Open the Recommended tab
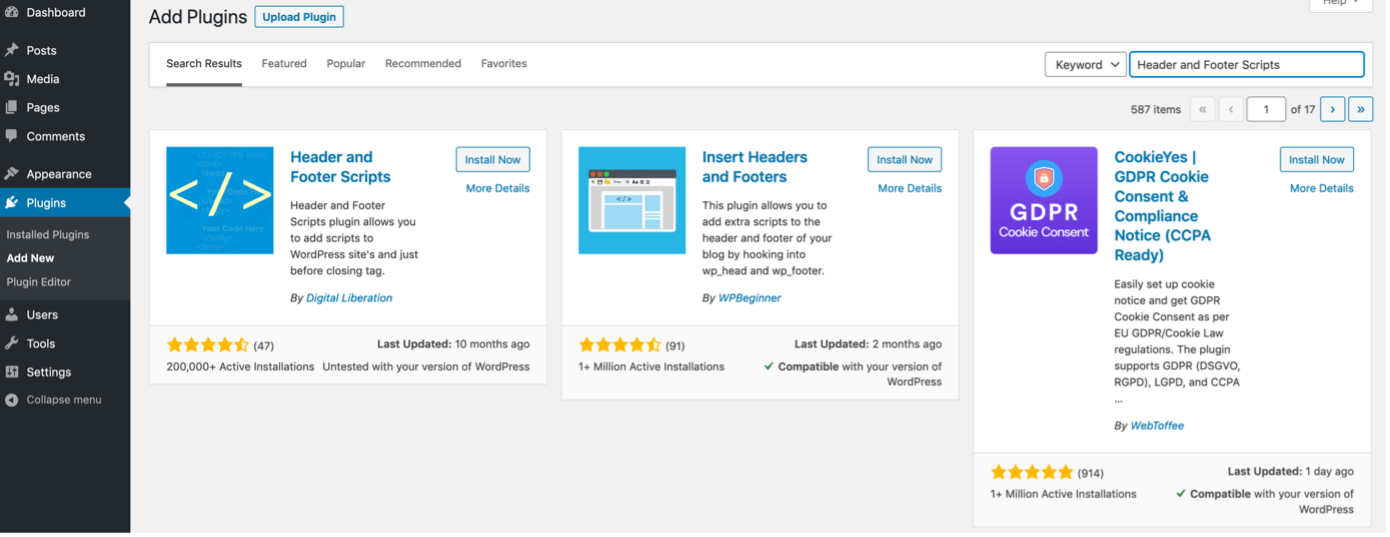1390x537 pixels. tap(423, 64)
